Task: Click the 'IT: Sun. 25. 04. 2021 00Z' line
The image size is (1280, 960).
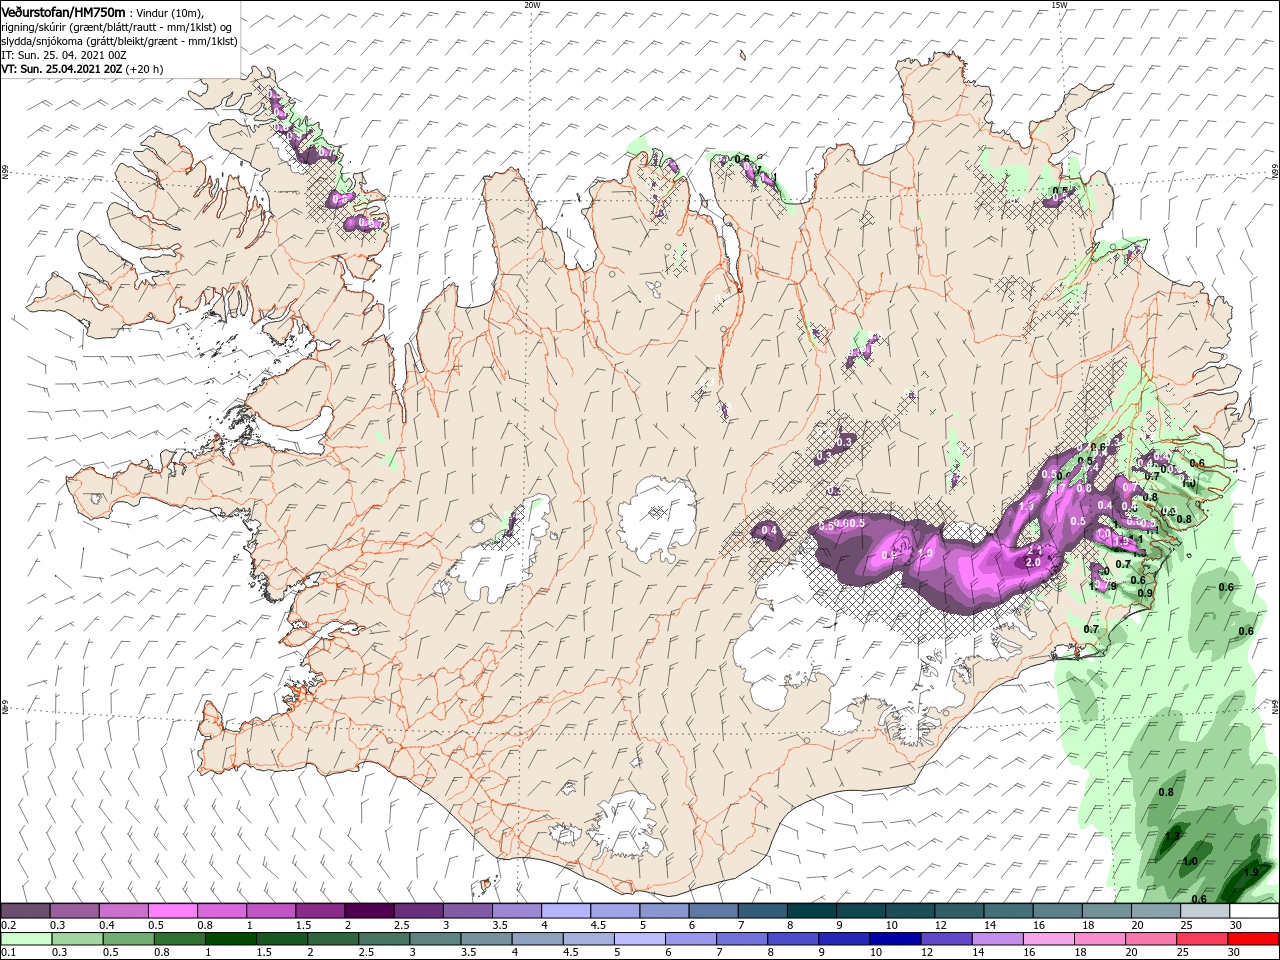Action: click(x=64, y=55)
